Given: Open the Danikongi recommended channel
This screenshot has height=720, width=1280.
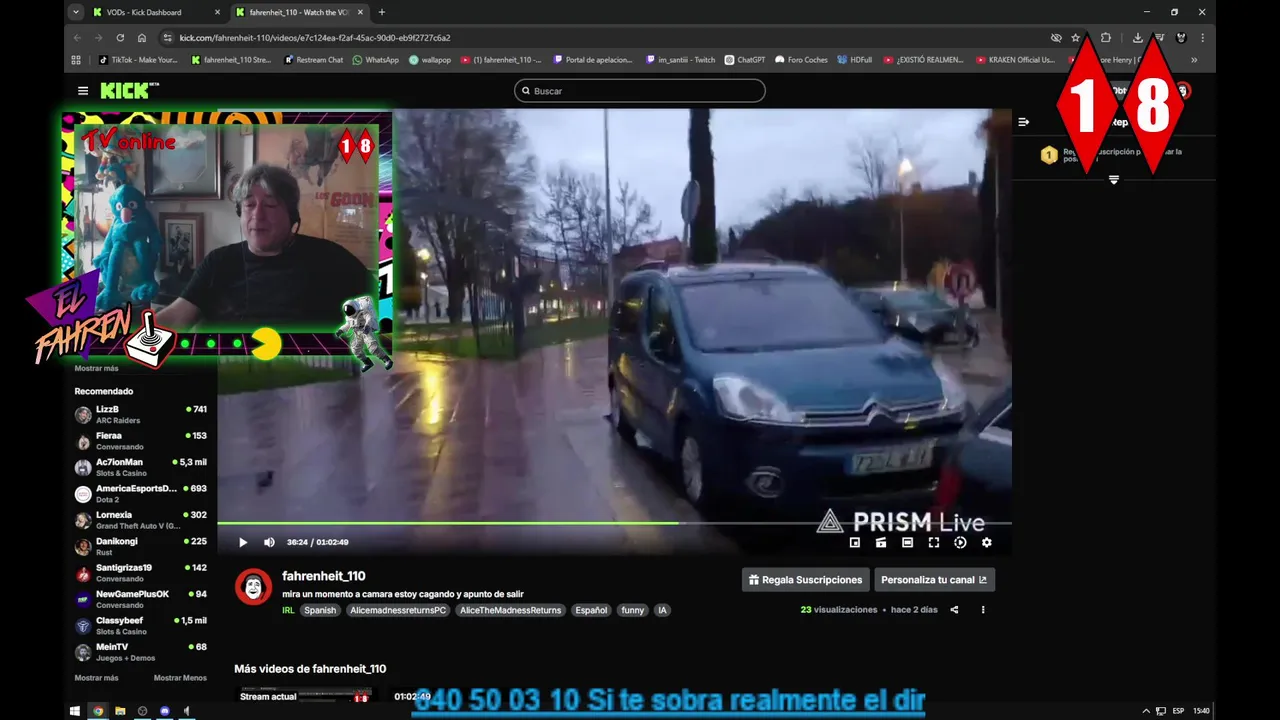Looking at the screenshot, I should pos(141,546).
